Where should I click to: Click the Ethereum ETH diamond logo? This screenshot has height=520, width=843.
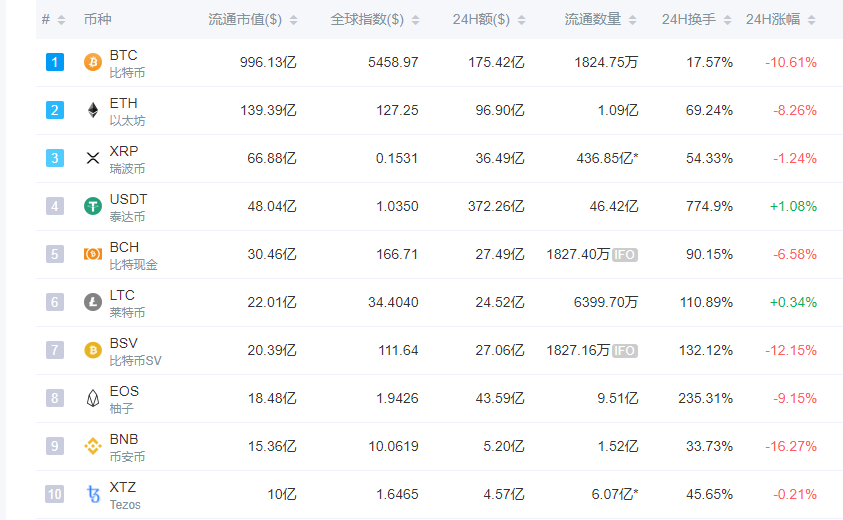click(x=93, y=110)
